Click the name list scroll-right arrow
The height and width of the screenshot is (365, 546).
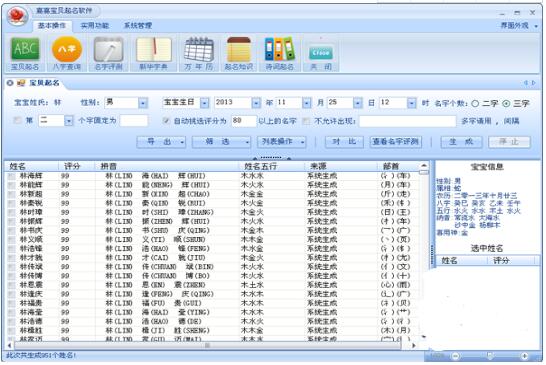pyautogui.click(x=414, y=345)
